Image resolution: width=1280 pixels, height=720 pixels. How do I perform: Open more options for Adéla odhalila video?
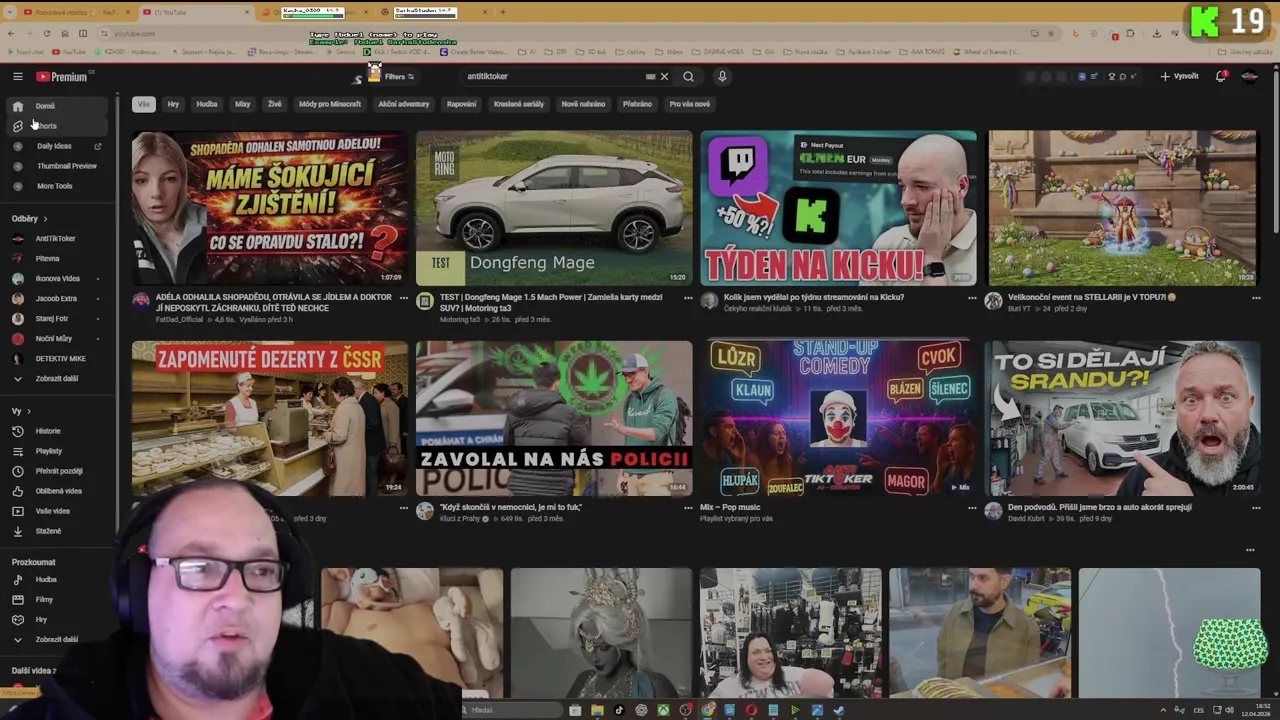(x=404, y=298)
